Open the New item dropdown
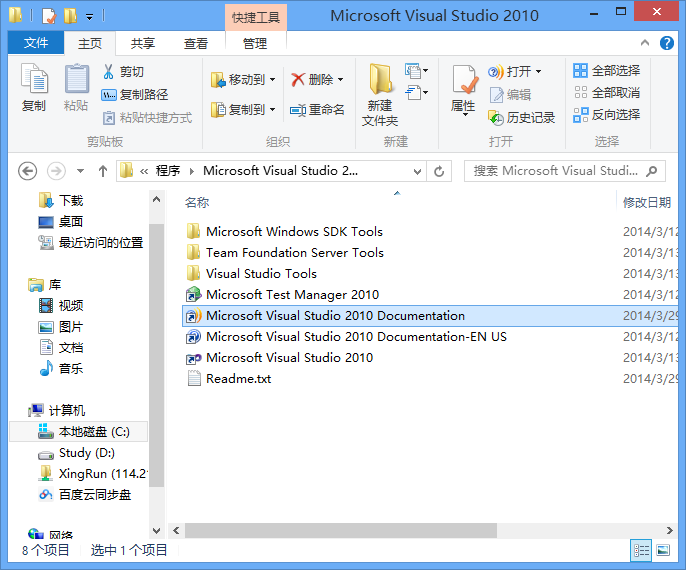686x570 pixels. 416,70
